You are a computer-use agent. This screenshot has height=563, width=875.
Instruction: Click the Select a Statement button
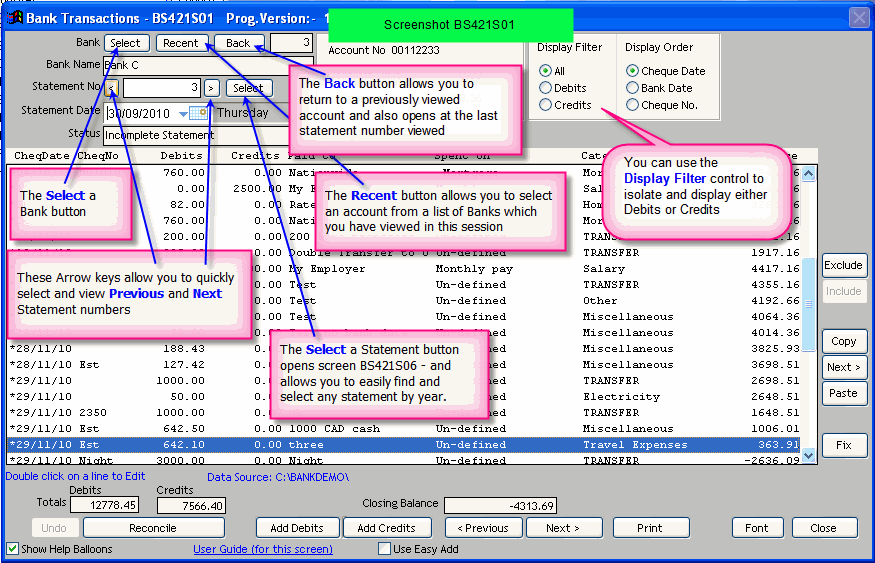point(249,88)
